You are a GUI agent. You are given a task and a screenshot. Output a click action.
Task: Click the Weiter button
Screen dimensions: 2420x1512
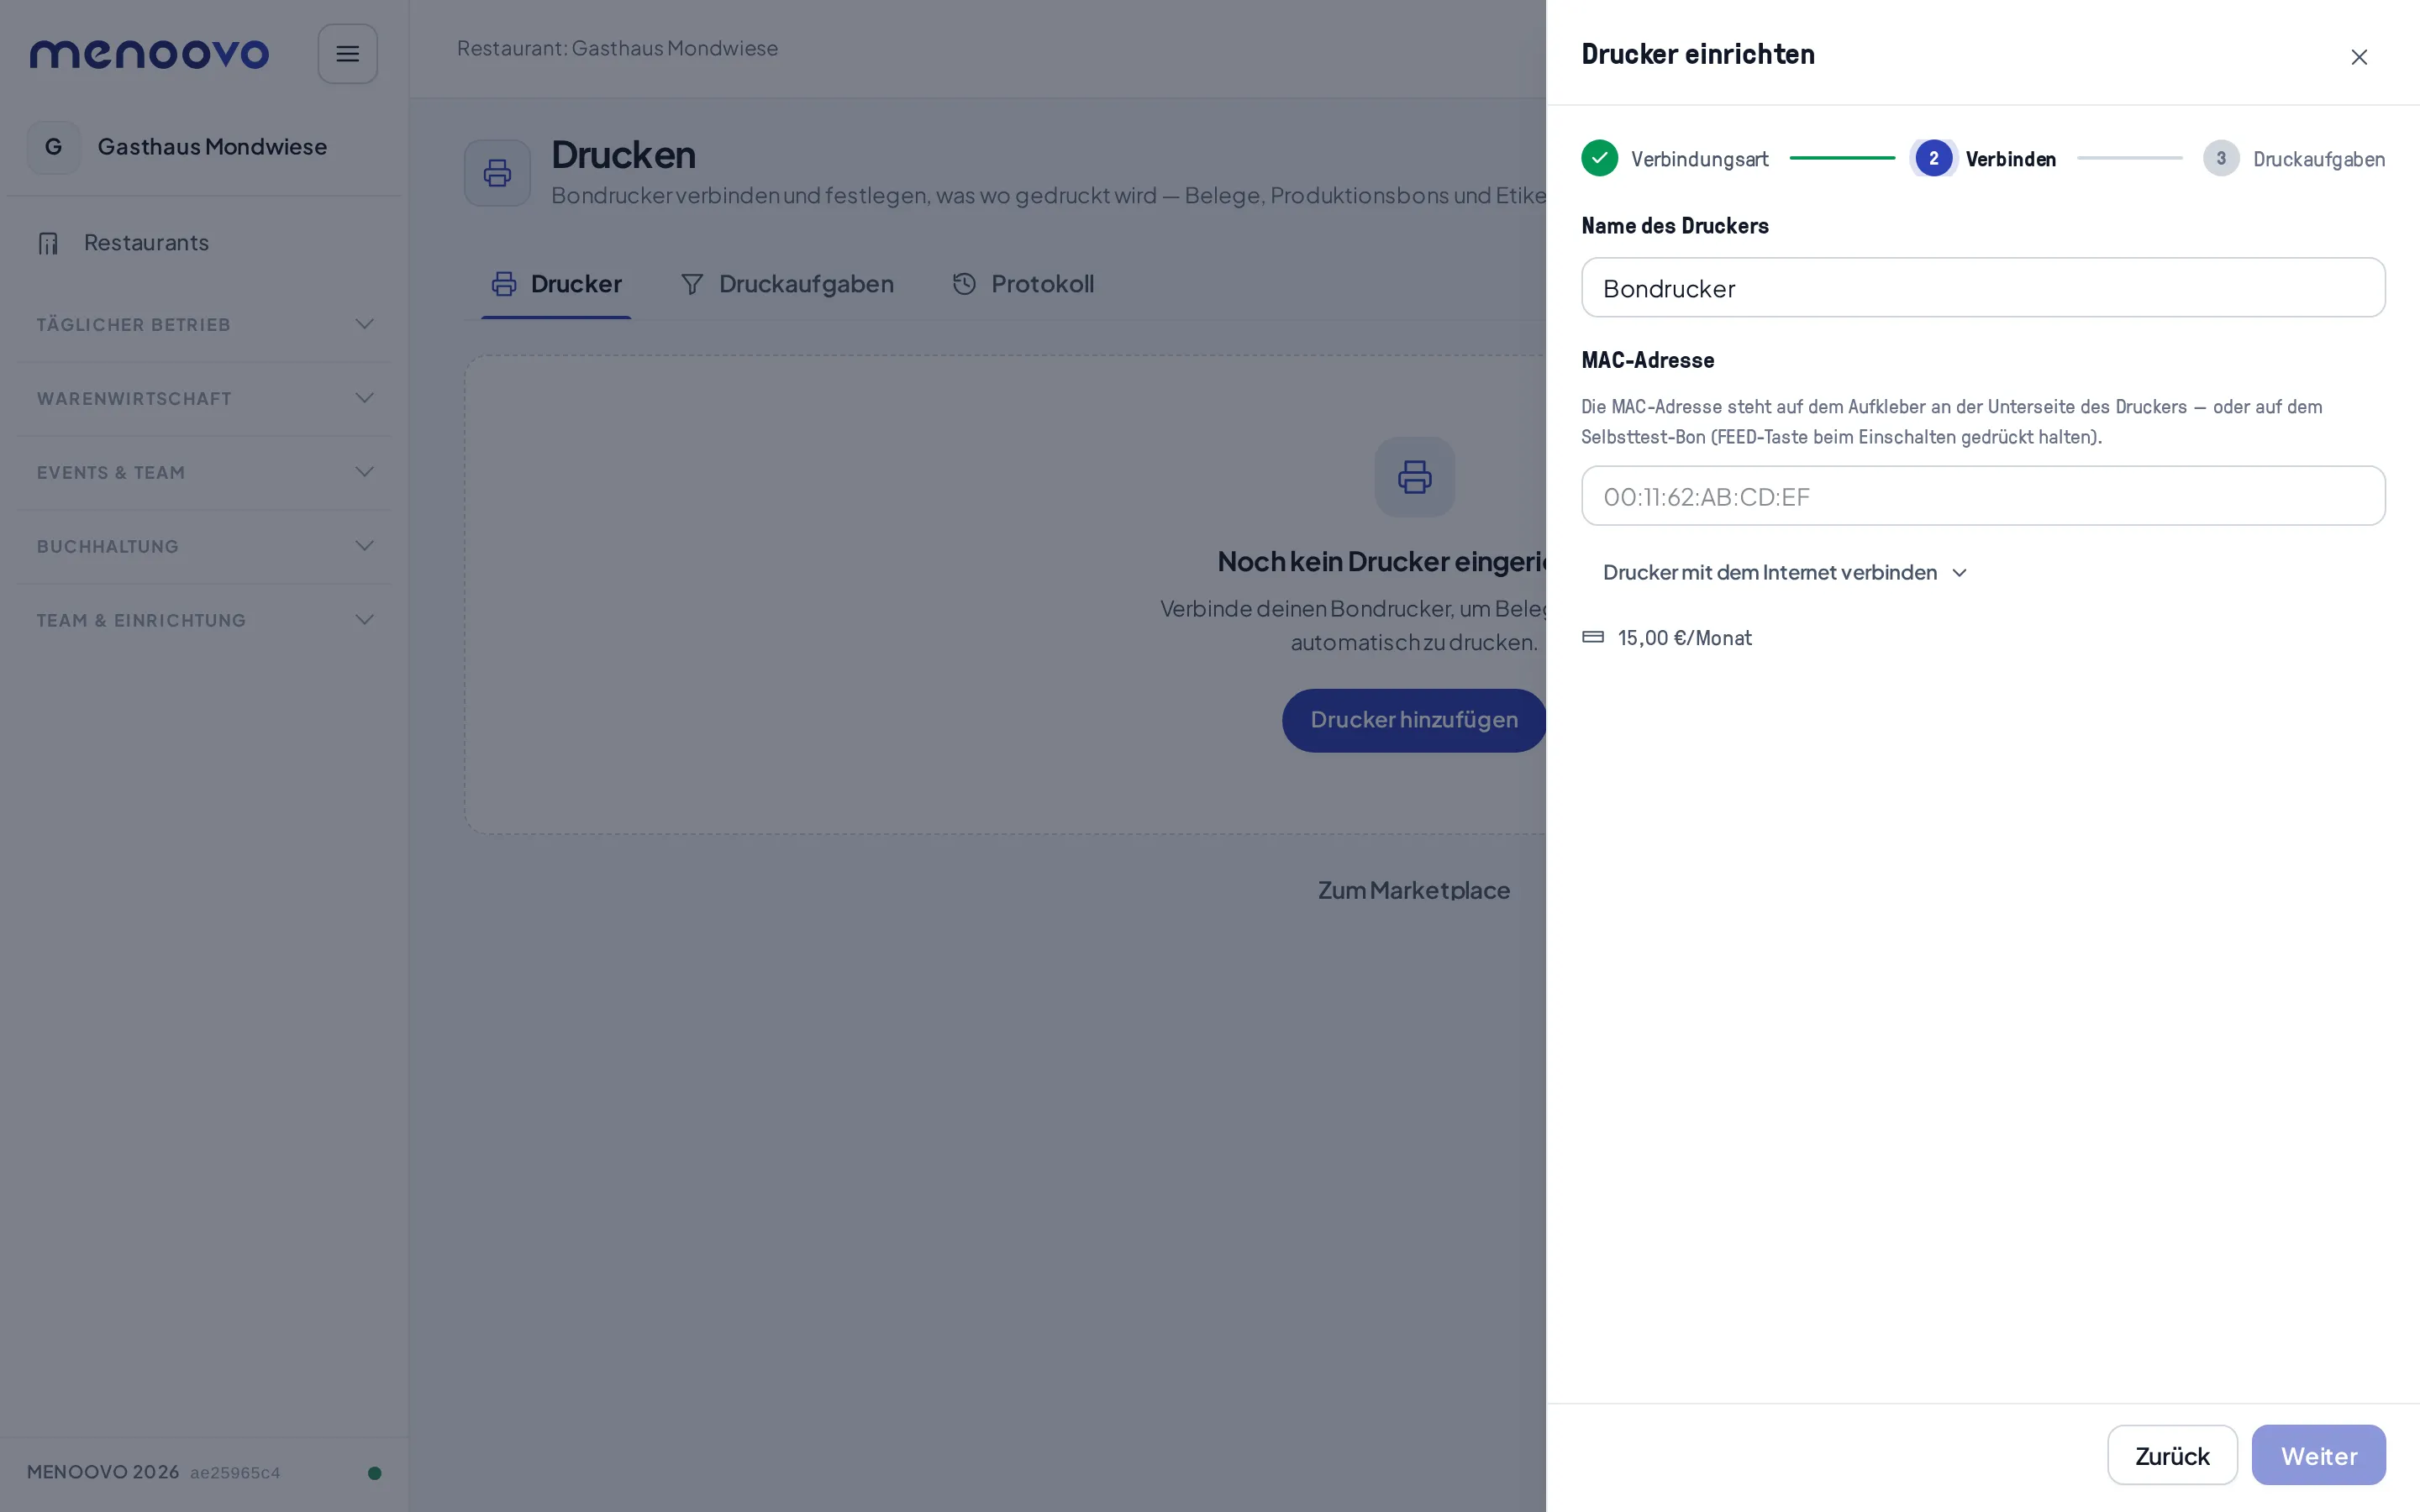(x=2318, y=1456)
